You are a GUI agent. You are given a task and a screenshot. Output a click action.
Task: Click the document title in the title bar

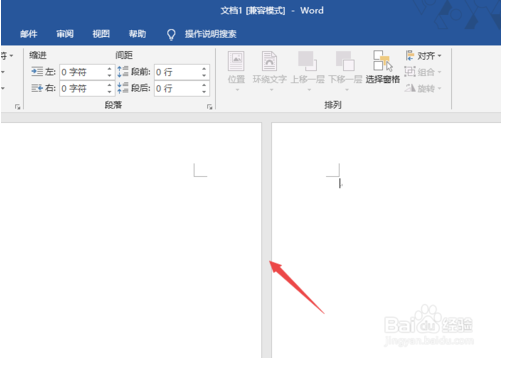coord(272,10)
